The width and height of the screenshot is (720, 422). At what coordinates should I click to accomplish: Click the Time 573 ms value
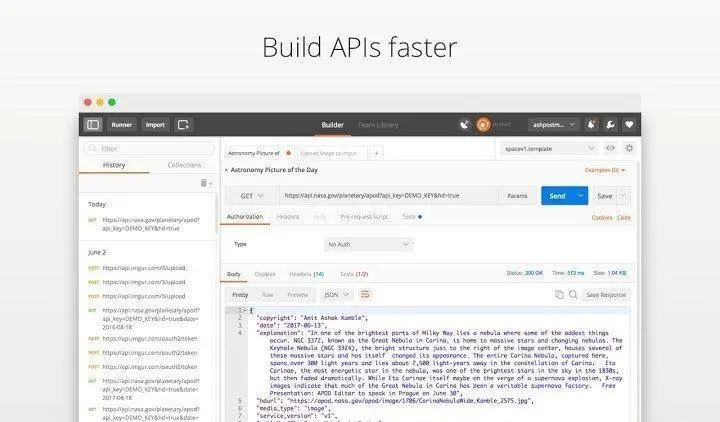(568, 273)
